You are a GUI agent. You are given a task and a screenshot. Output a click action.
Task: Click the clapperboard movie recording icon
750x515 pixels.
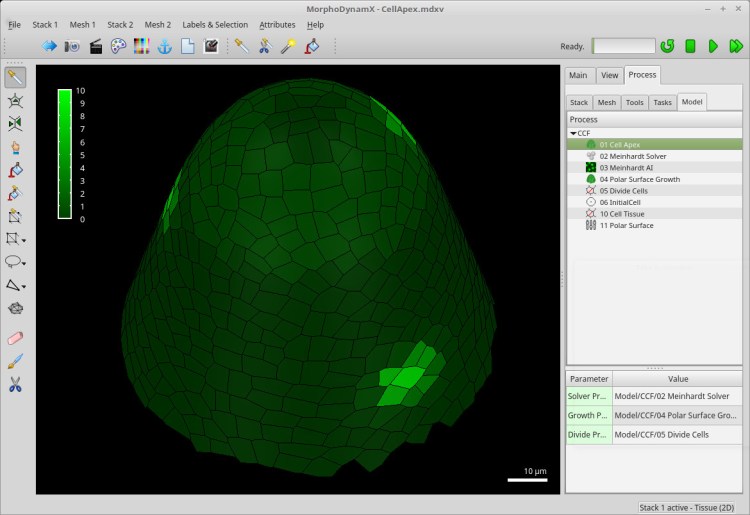click(x=96, y=46)
